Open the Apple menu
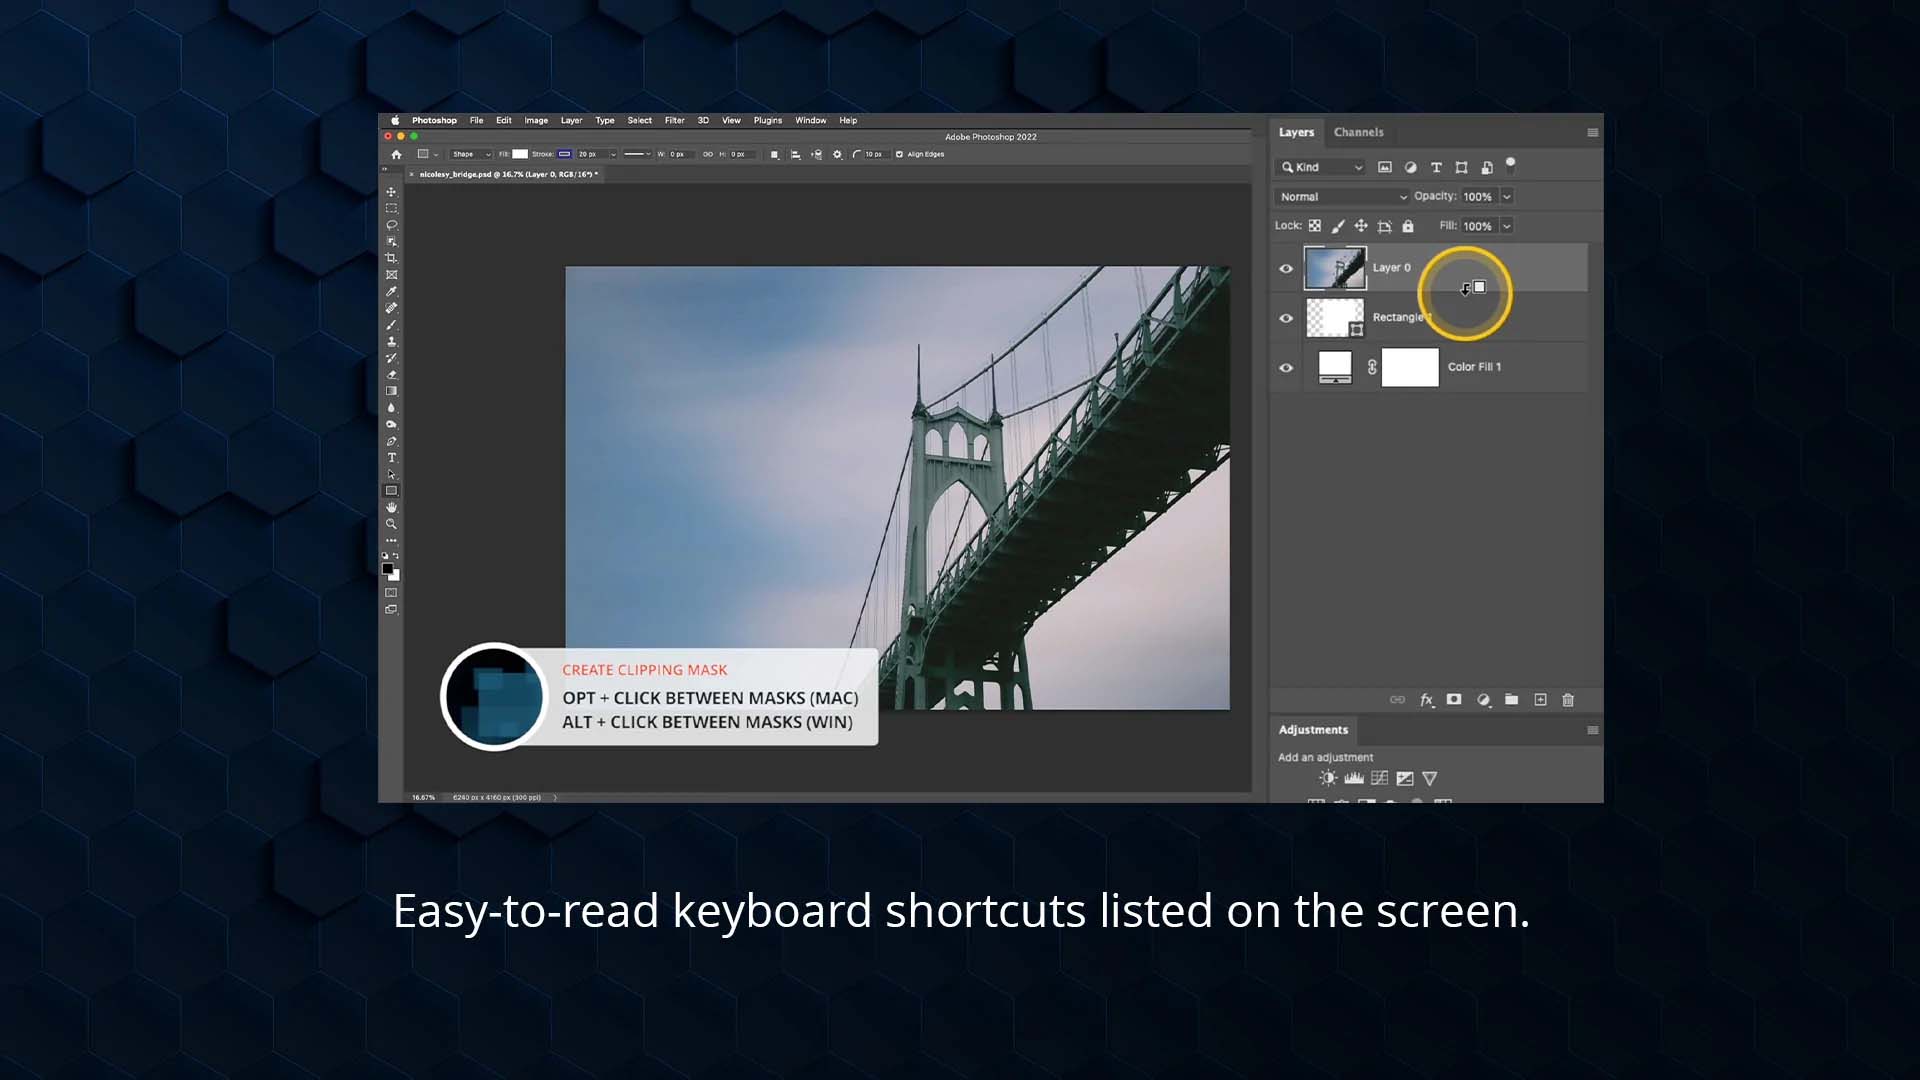This screenshot has height=1080, width=1920. click(x=395, y=120)
